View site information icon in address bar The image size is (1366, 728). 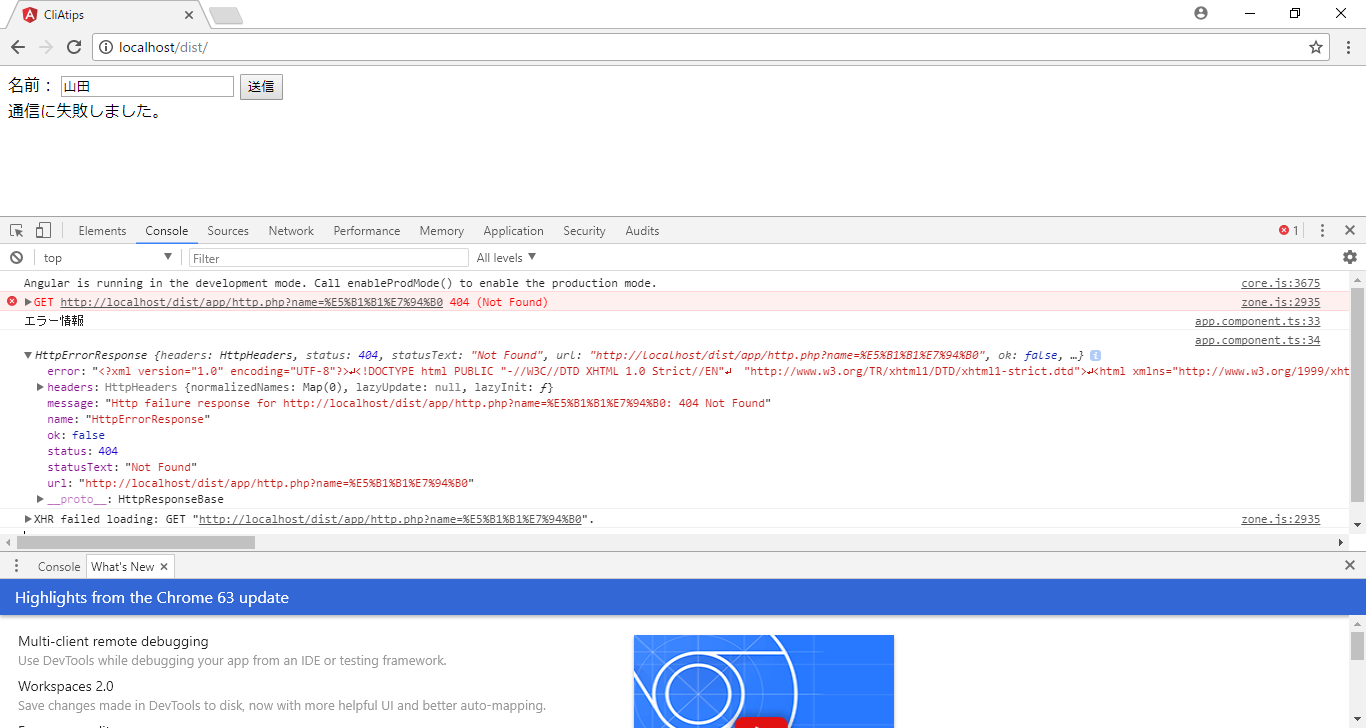click(x=106, y=47)
